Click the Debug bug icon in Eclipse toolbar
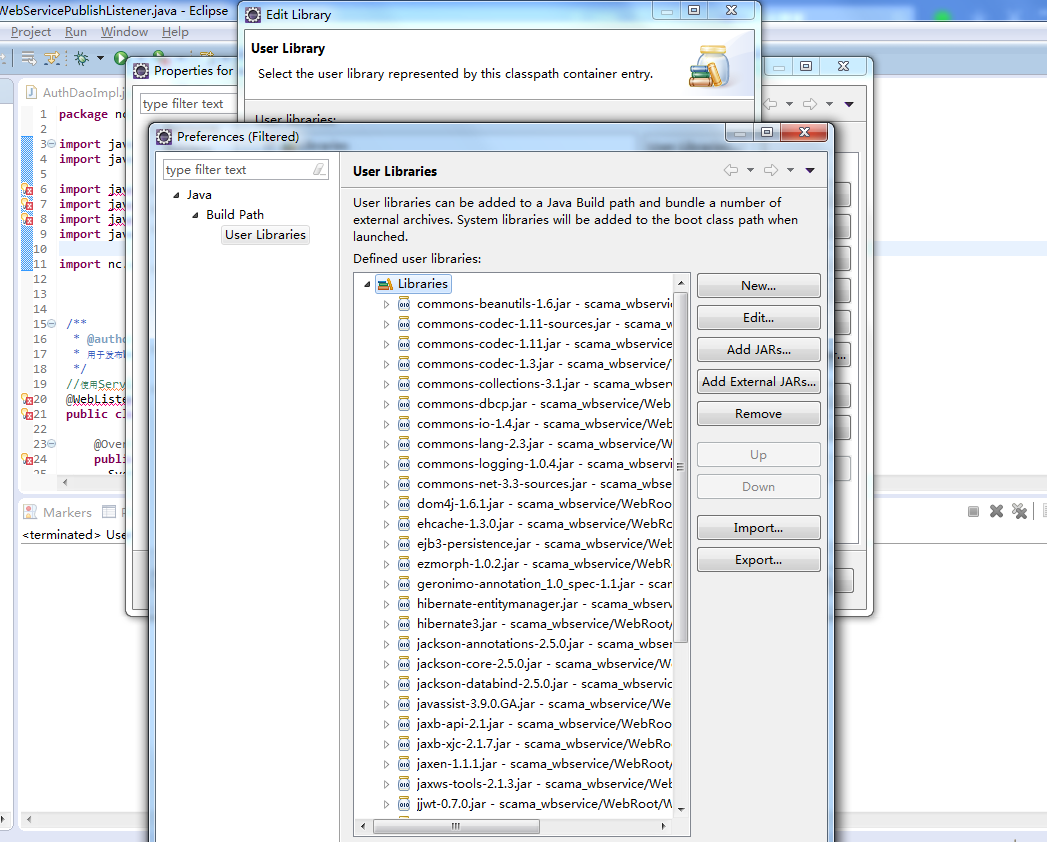Viewport: 1047px width, 842px height. pyautogui.click(x=81, y=59)
